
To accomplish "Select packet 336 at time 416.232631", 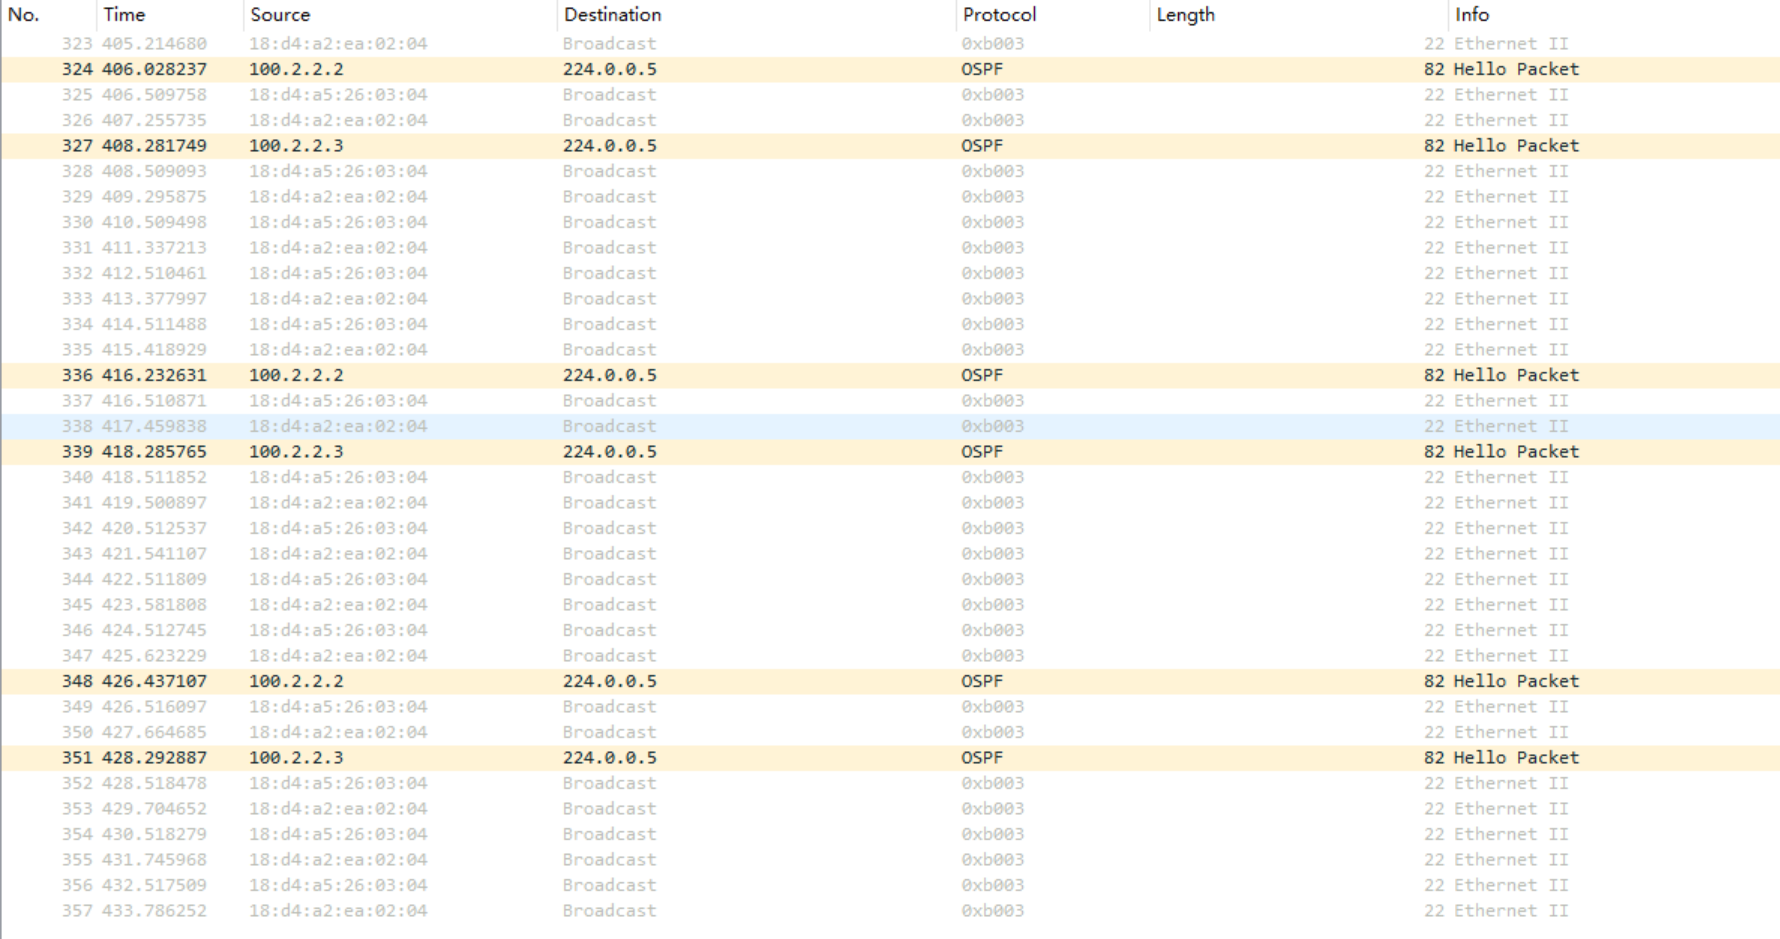I will tap(890, 375).
